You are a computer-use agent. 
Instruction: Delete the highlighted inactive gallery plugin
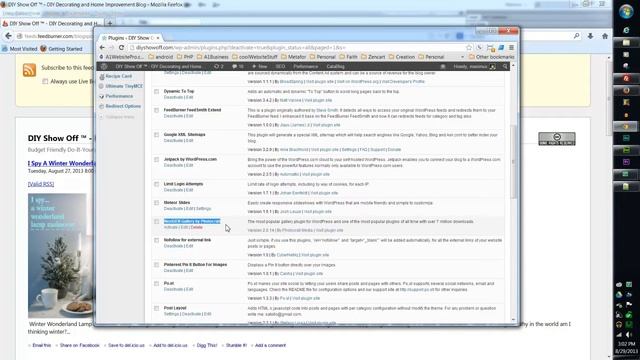(197, 227)
